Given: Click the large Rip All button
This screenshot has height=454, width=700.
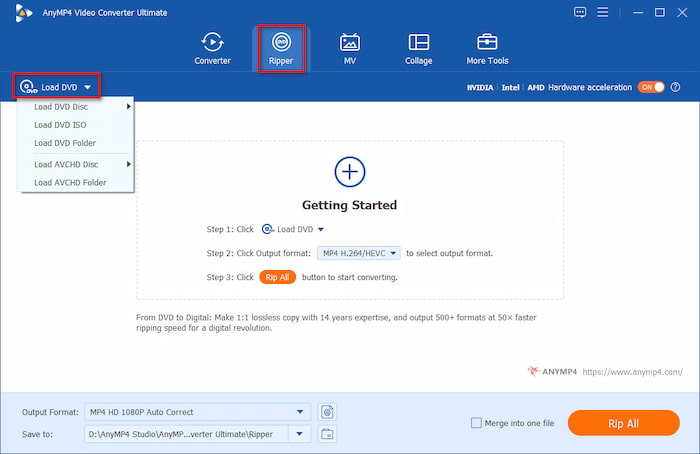Looking at the screenshot, I should pyautogui.click(x=624, y=423).
